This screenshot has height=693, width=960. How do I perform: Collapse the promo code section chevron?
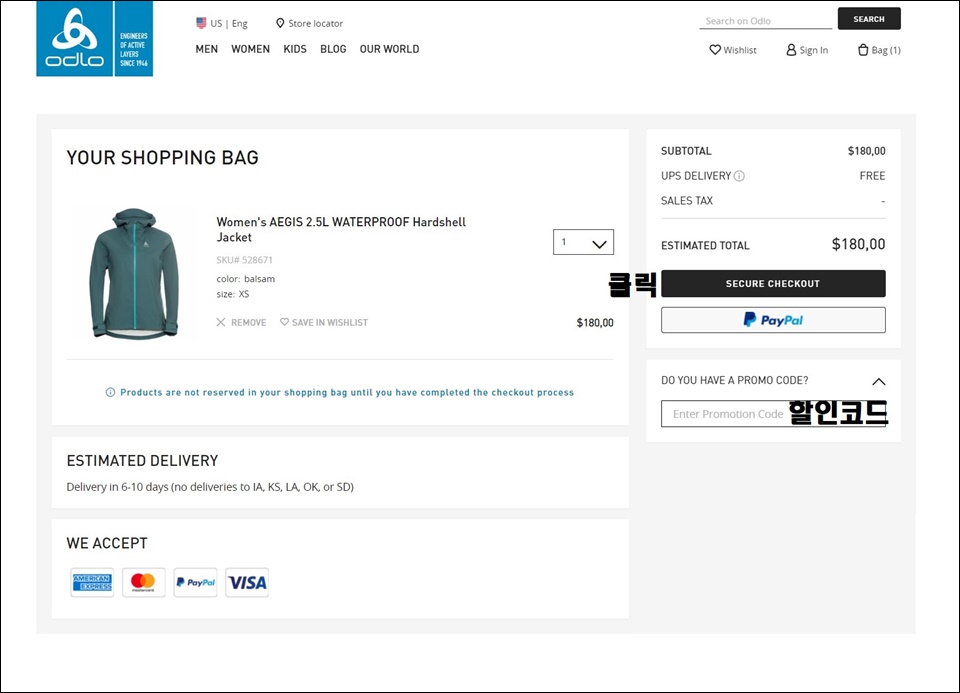(879, 381)
